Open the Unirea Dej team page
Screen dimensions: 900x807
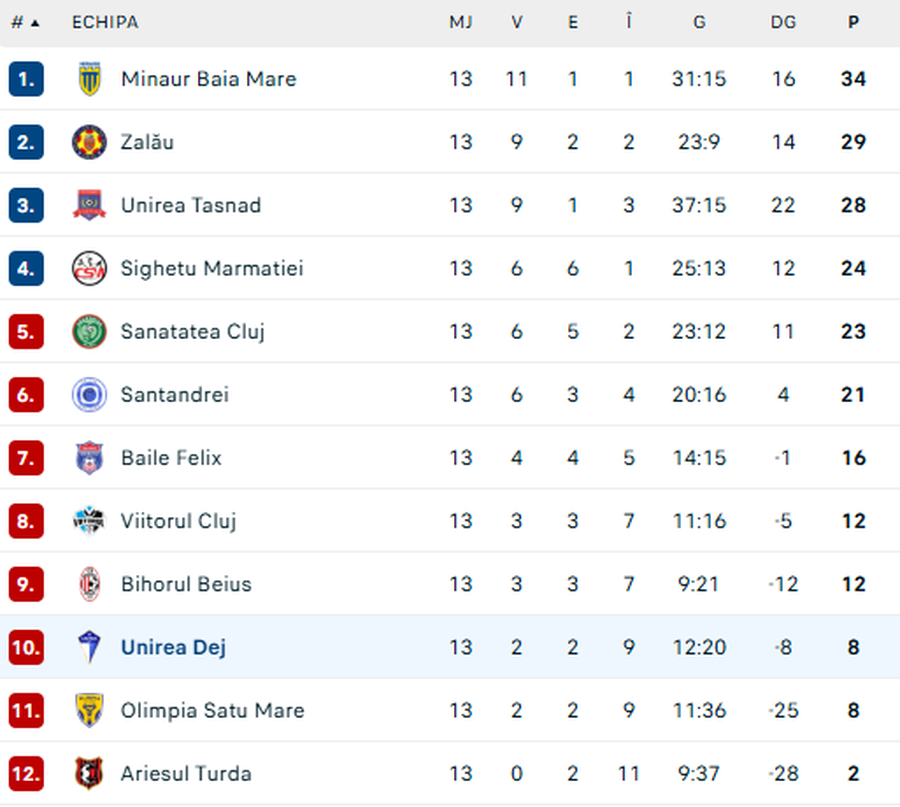click(172, 647)
